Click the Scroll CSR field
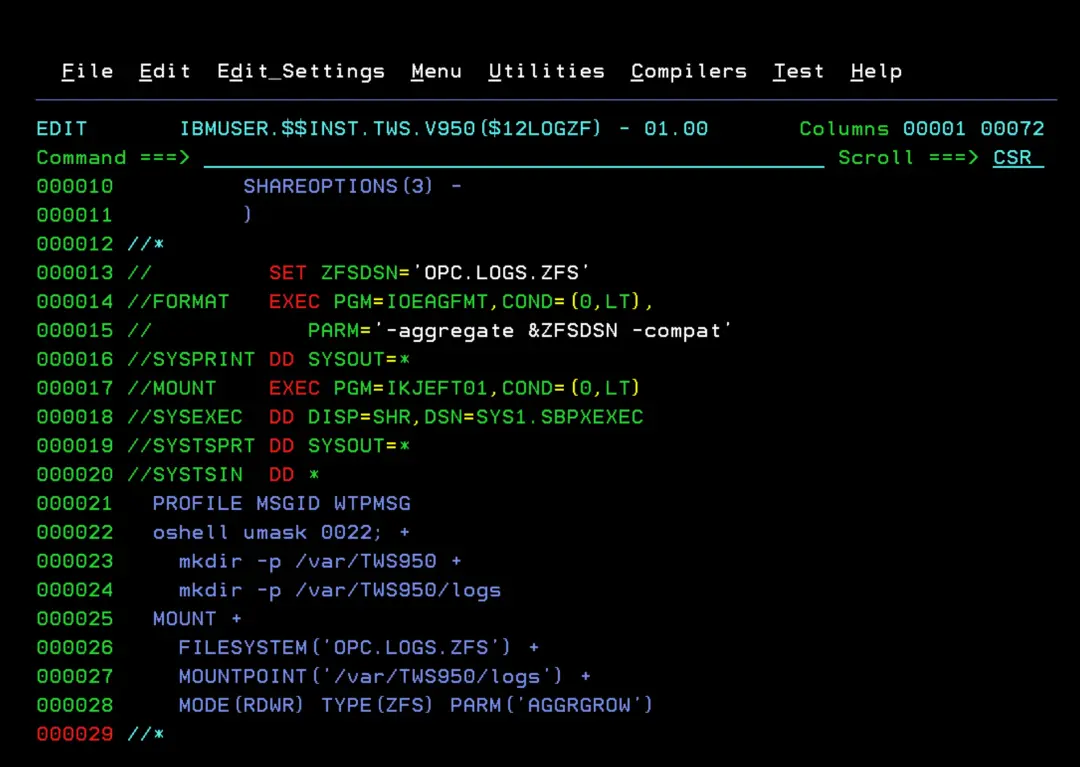 point(1018,158)
